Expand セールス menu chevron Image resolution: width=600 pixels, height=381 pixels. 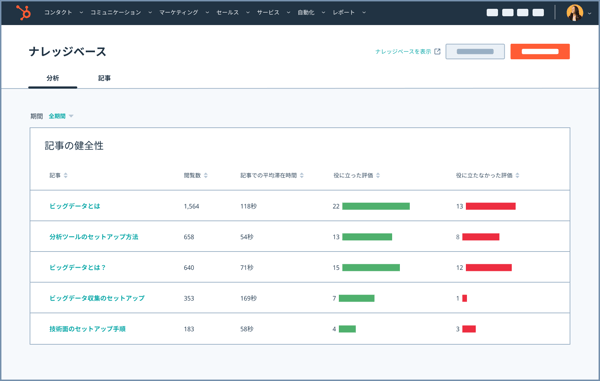[248, 13]
